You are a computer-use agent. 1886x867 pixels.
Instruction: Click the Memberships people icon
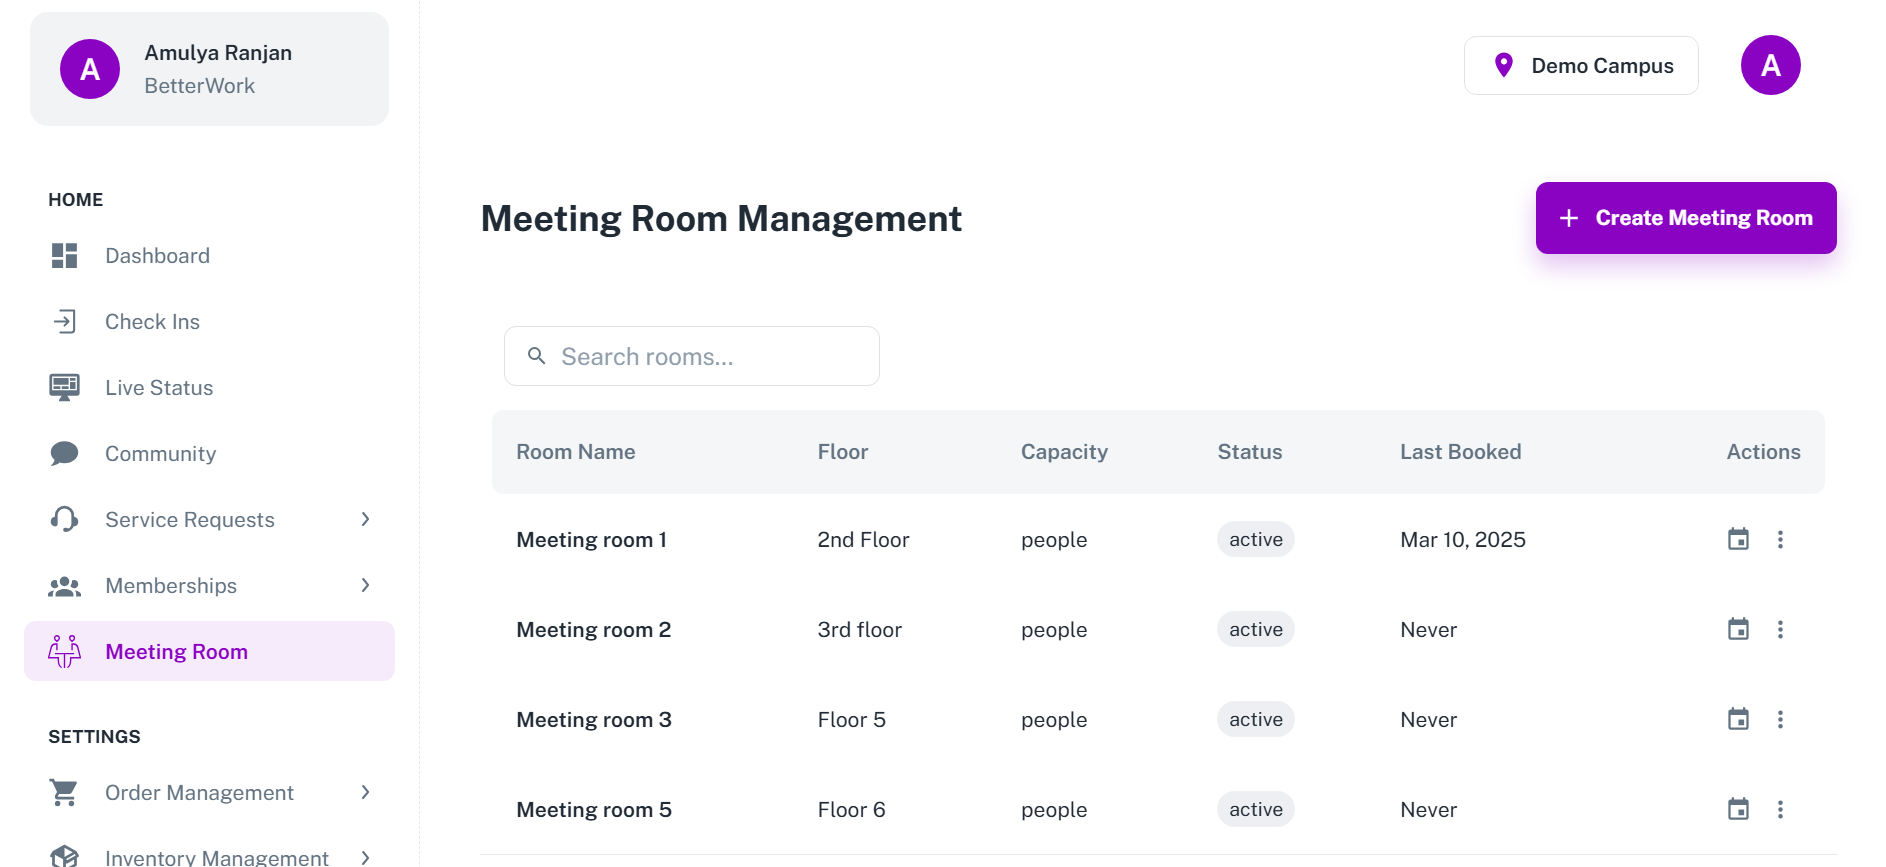point(65,586)
